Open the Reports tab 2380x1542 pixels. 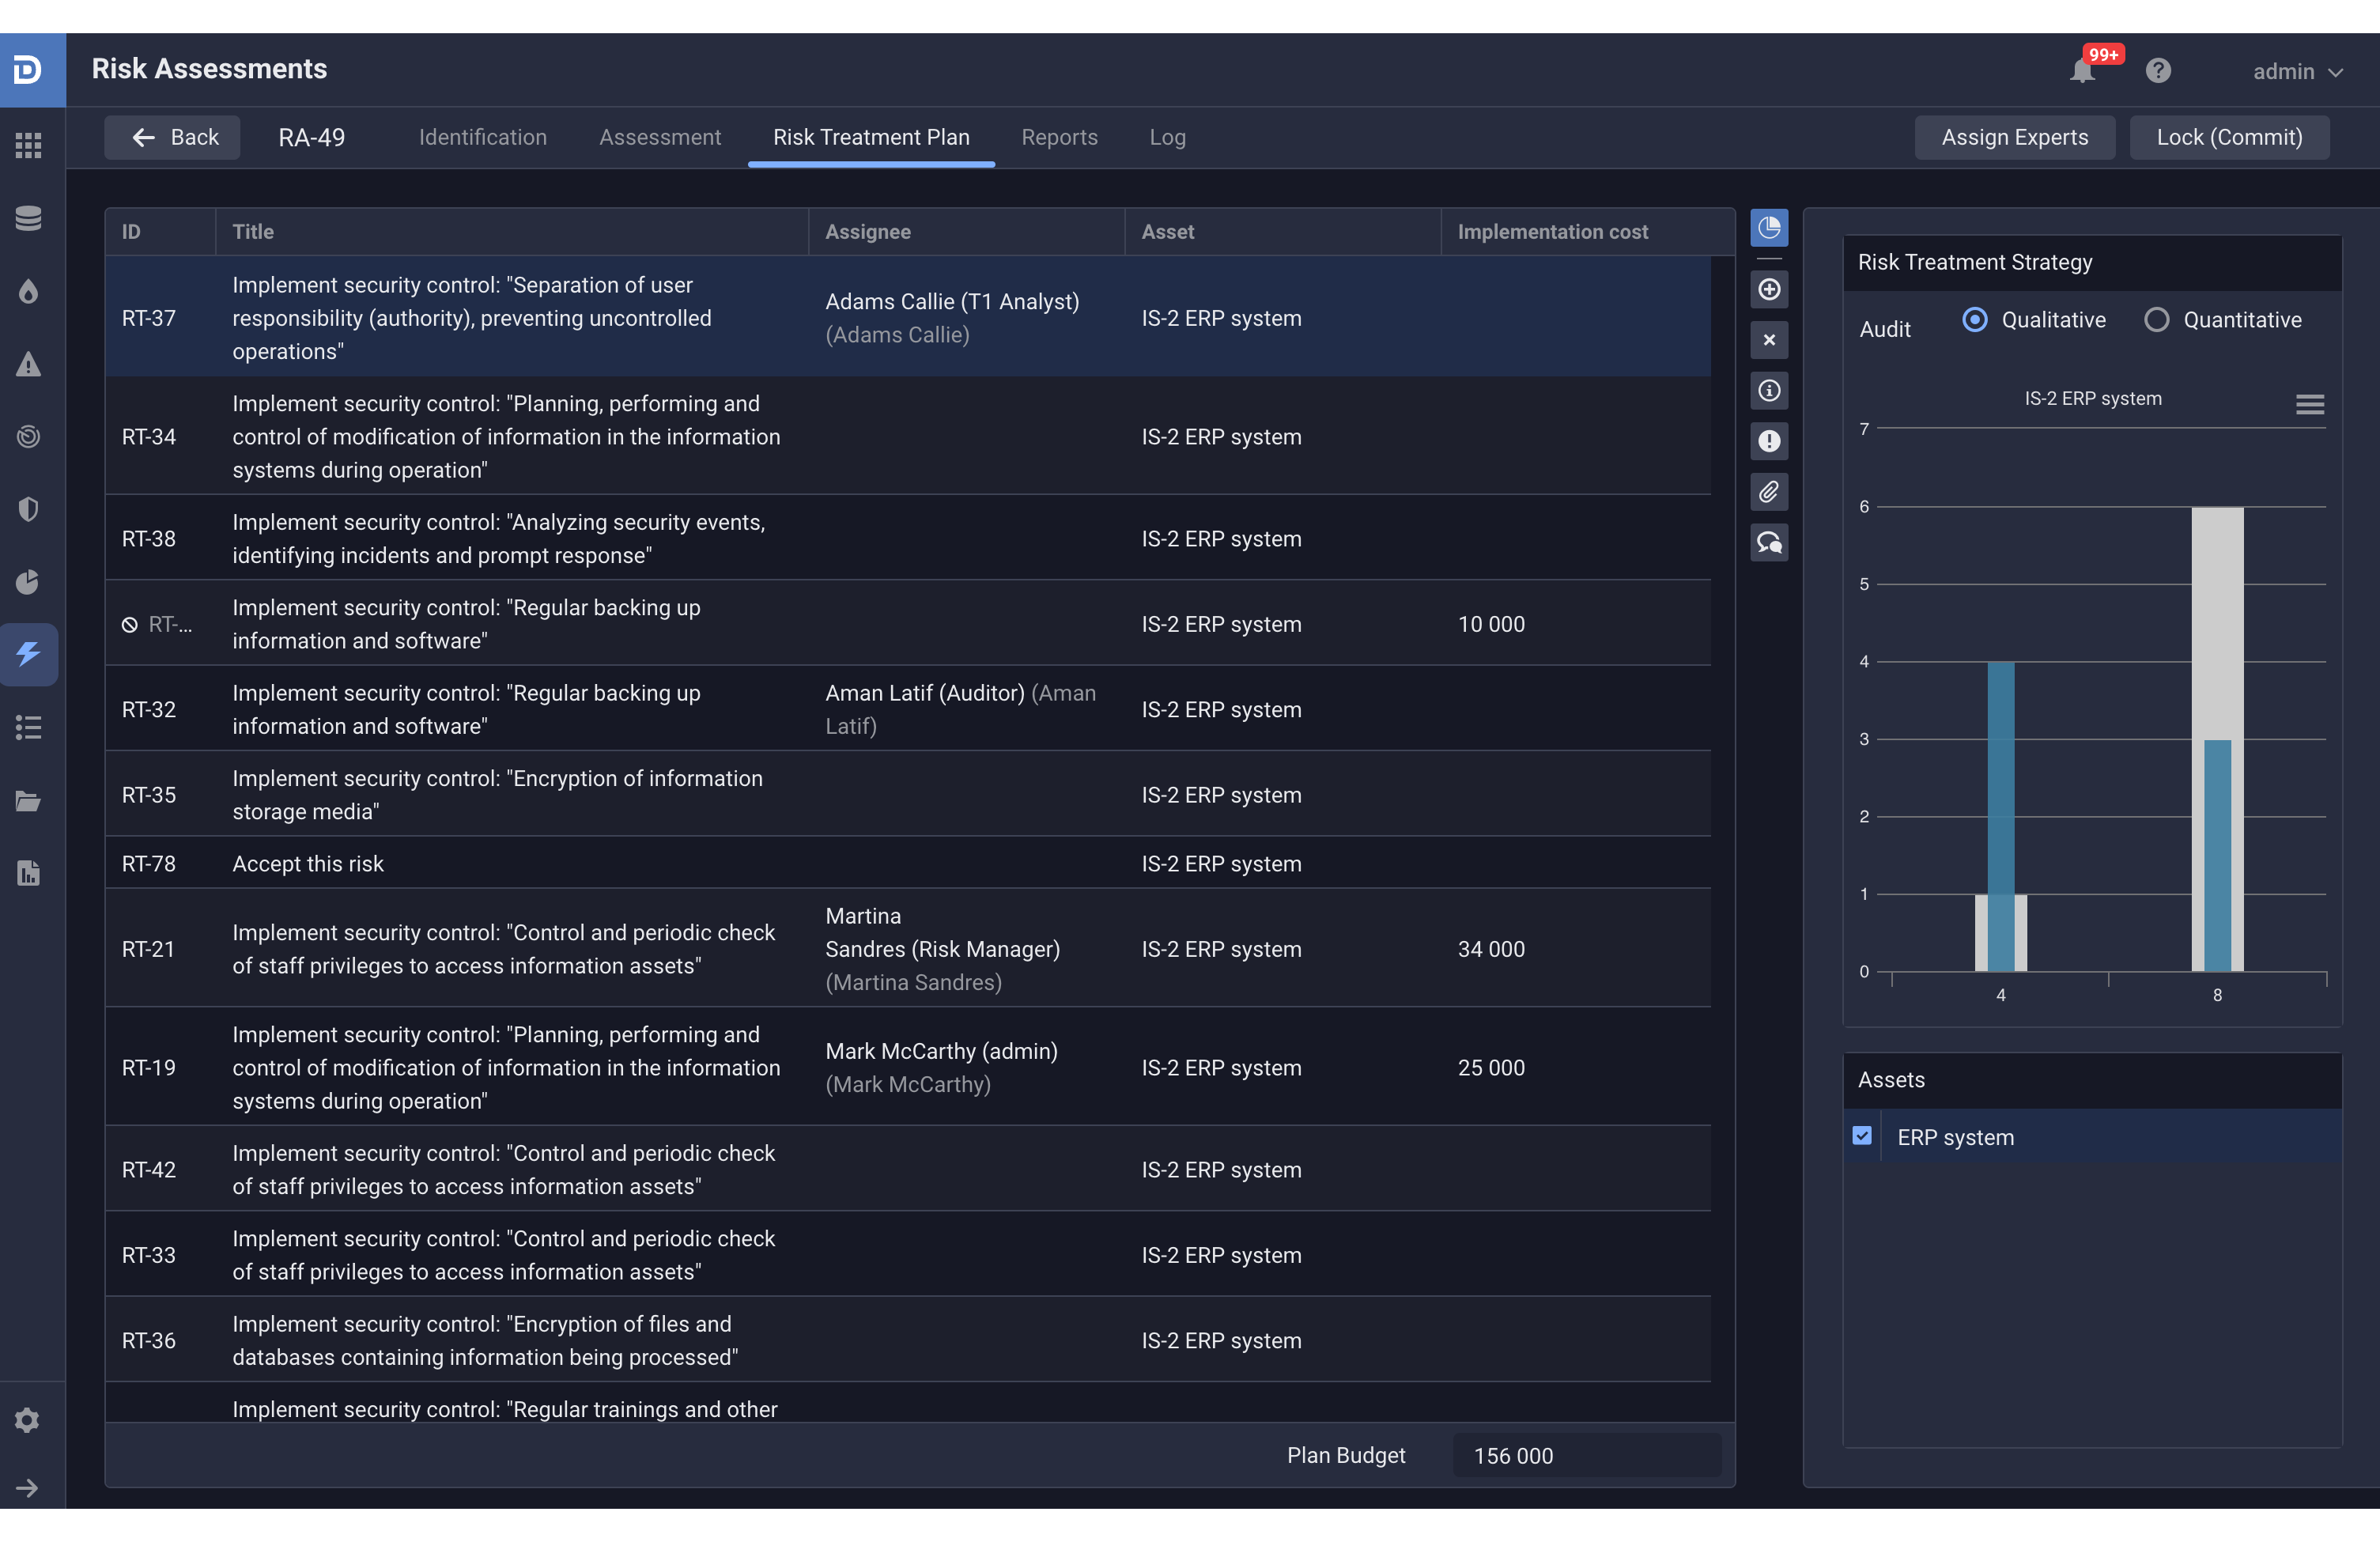click(1059, 137)
